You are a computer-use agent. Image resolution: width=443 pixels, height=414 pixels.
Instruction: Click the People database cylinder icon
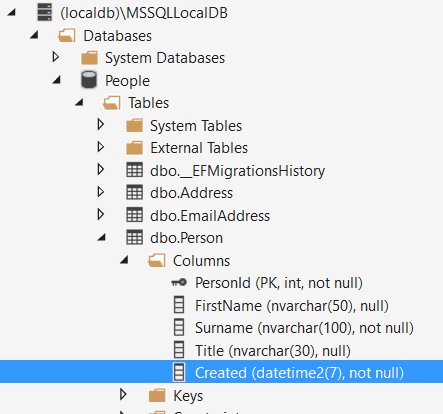click(89, 80)
